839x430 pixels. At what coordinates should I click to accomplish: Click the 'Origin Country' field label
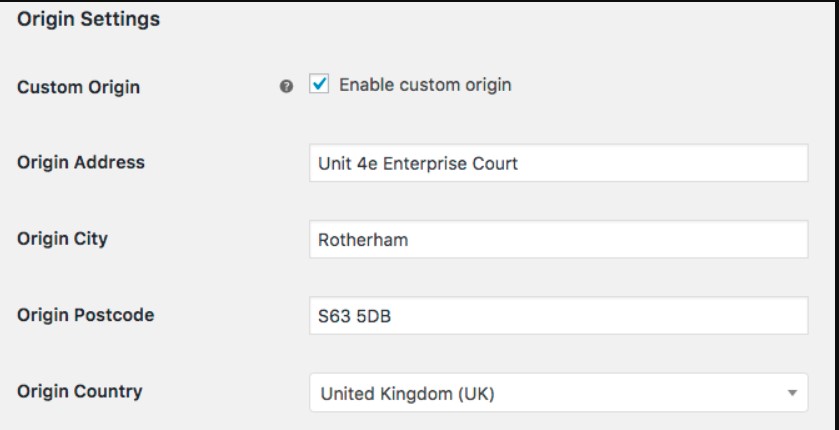(79, 390)
